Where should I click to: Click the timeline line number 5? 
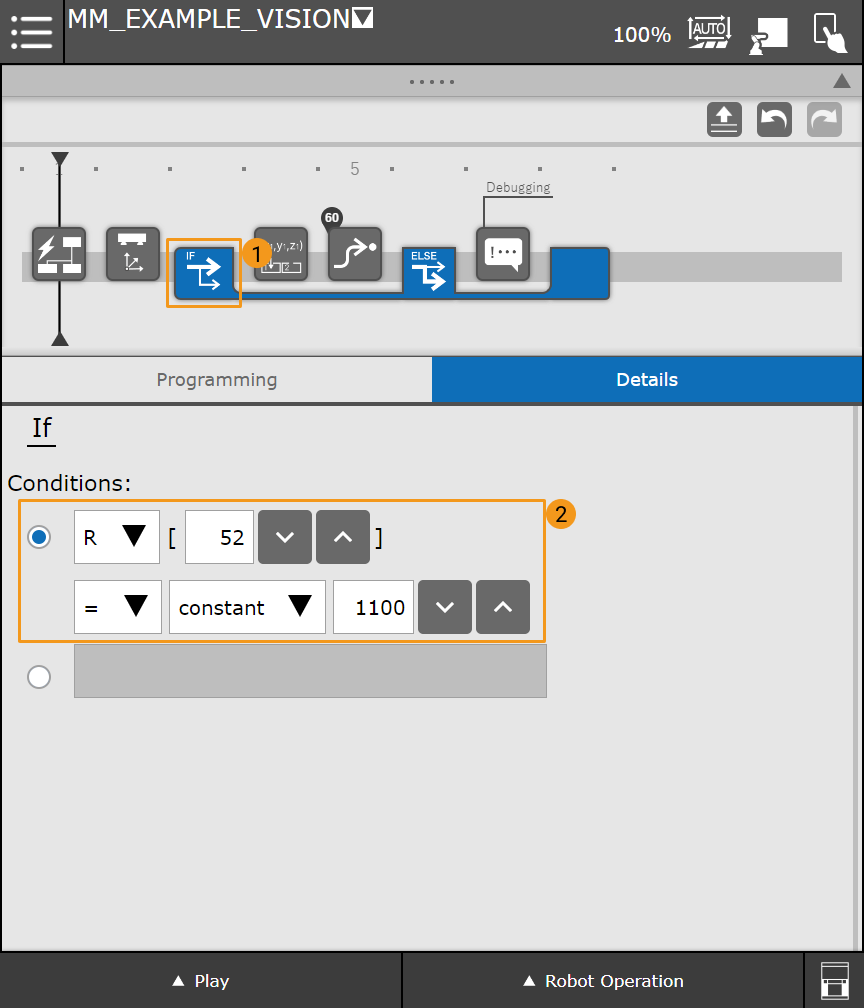click(355, 168)
